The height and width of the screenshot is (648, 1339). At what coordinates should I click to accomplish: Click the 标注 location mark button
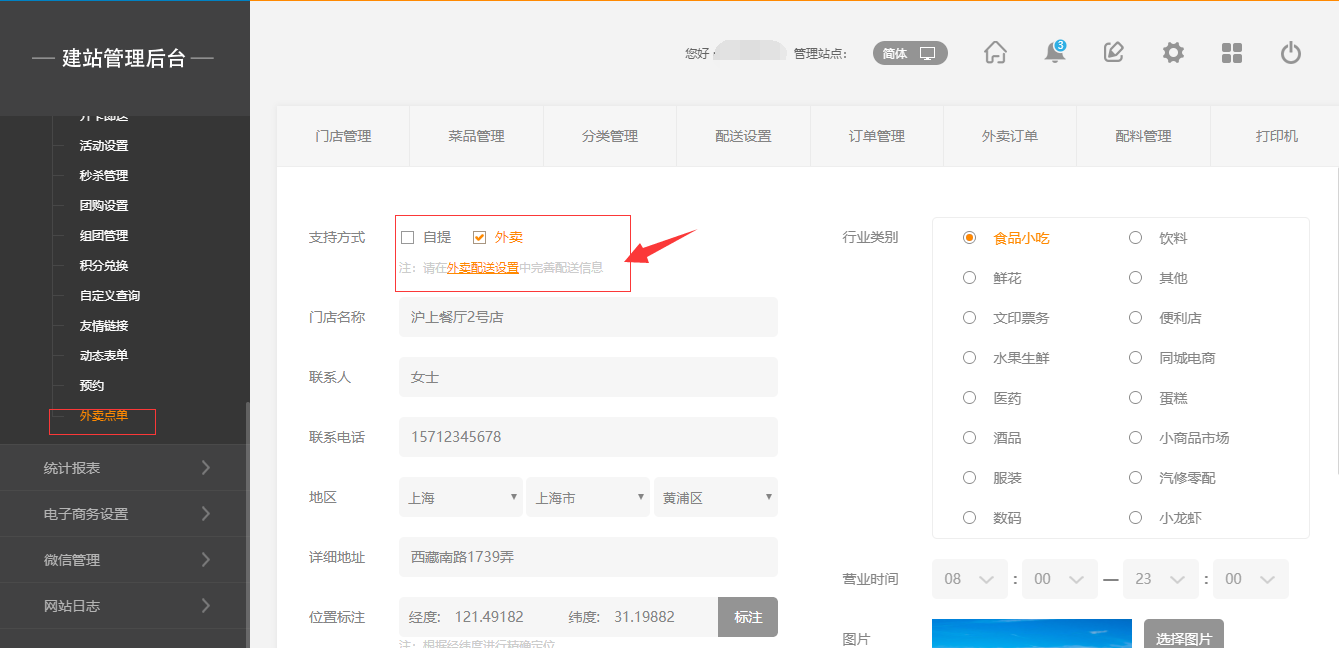(x=748, y=617)
